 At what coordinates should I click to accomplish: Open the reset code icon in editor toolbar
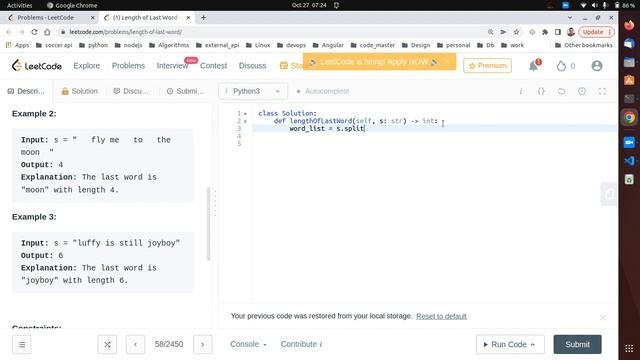[x=562, y=91]
